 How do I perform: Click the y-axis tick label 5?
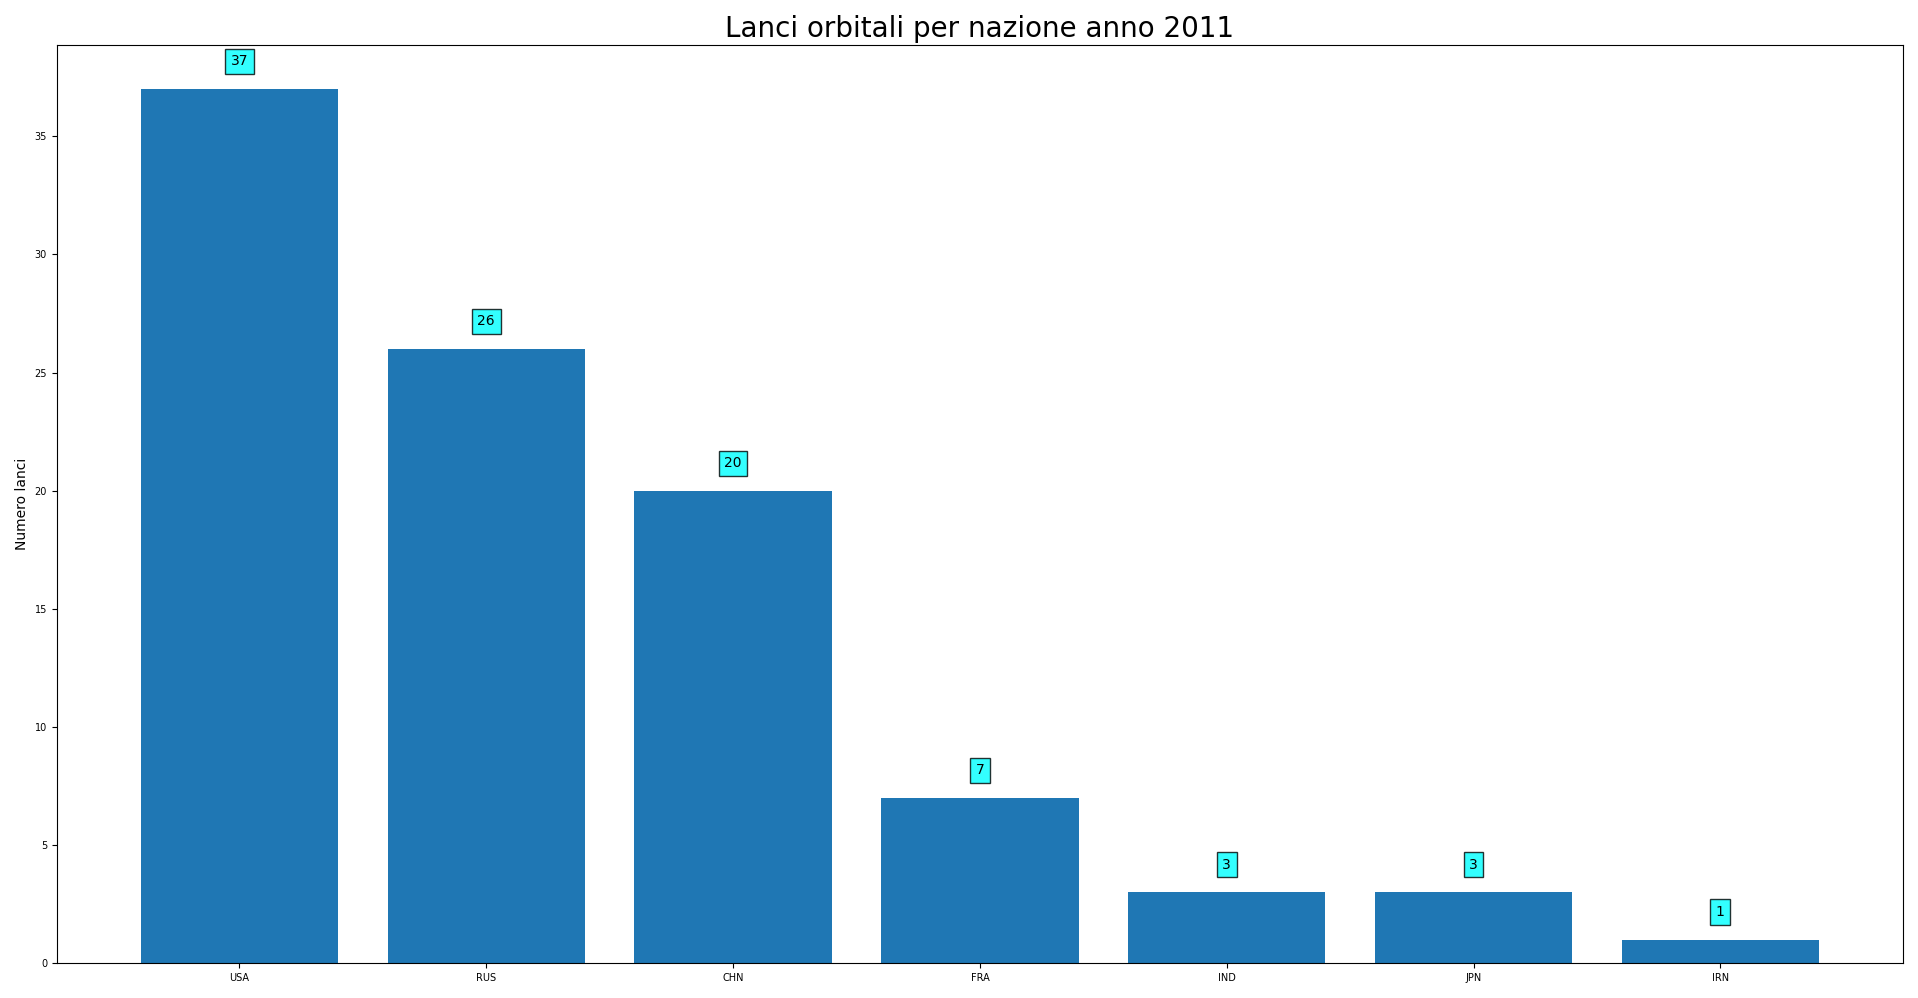[x=44, y=845]
